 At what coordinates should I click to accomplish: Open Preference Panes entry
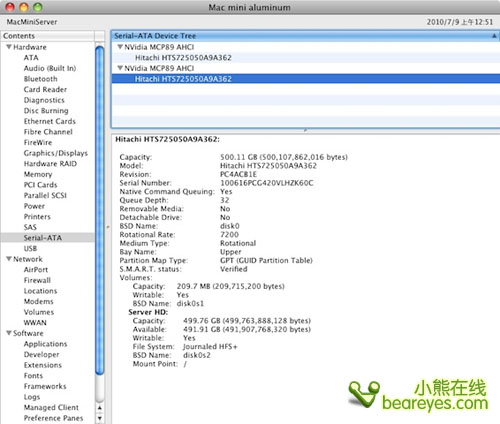point(53,418)
